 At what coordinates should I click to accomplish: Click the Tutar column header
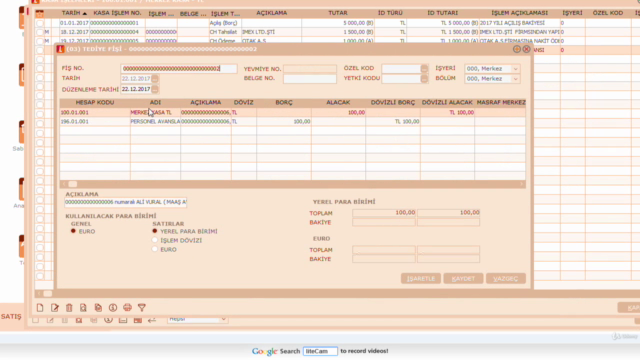pyautogui.click(x=338, y=13)
